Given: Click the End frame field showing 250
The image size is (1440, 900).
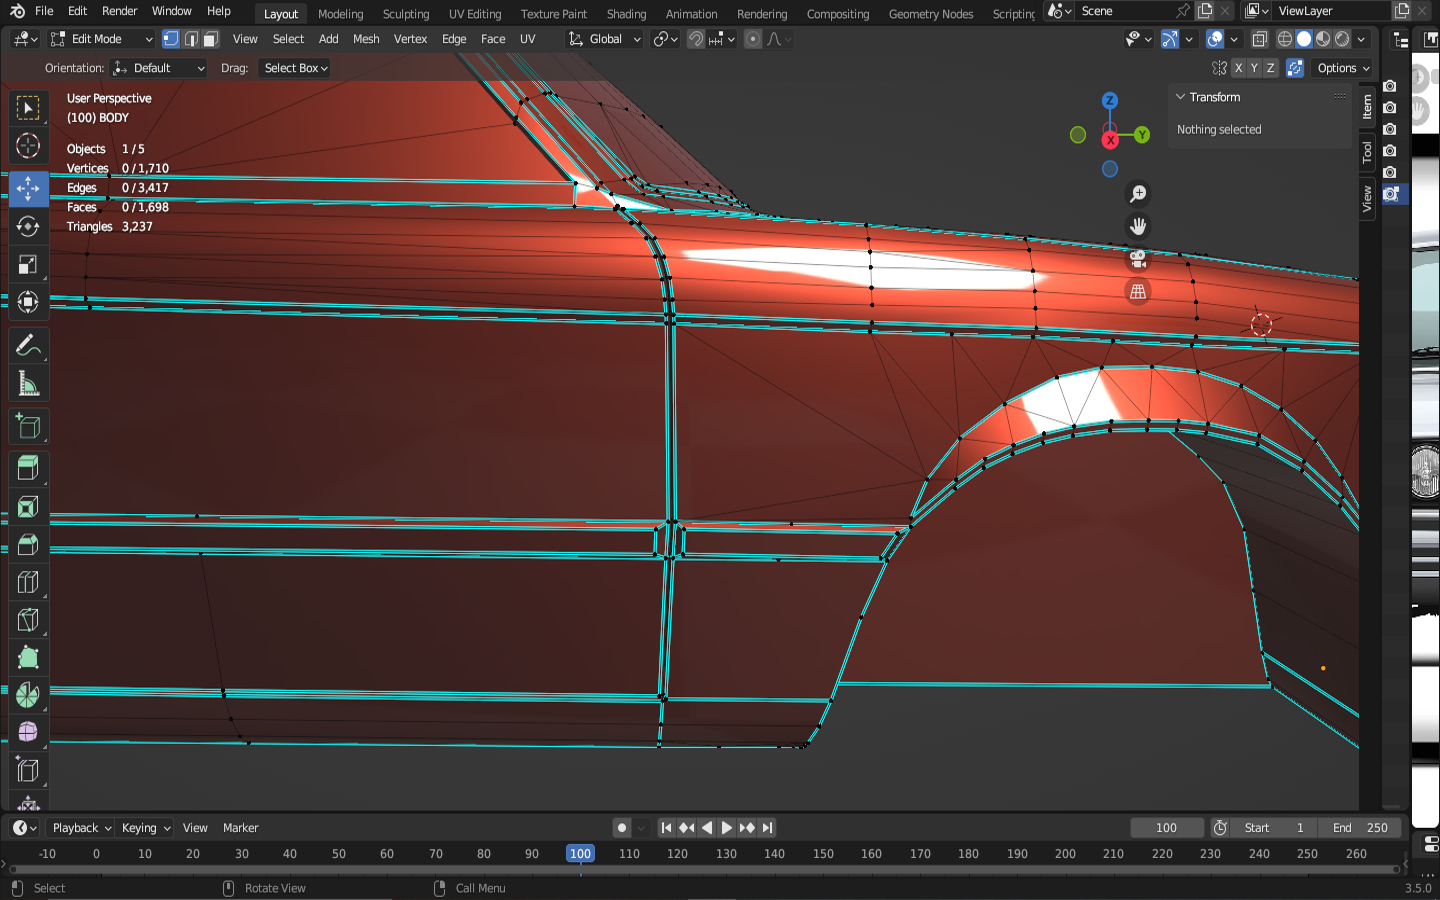Looking at the screenshot, I should (1360, 828).
